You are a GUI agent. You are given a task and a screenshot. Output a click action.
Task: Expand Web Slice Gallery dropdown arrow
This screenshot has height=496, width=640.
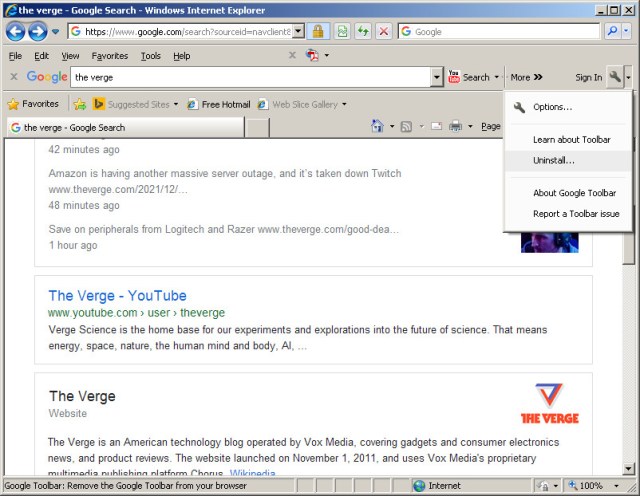[344, 105]
